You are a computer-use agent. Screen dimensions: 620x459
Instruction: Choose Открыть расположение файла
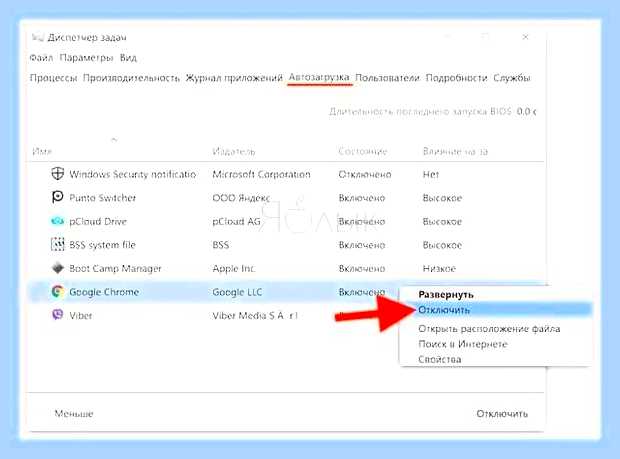[489, 329]
